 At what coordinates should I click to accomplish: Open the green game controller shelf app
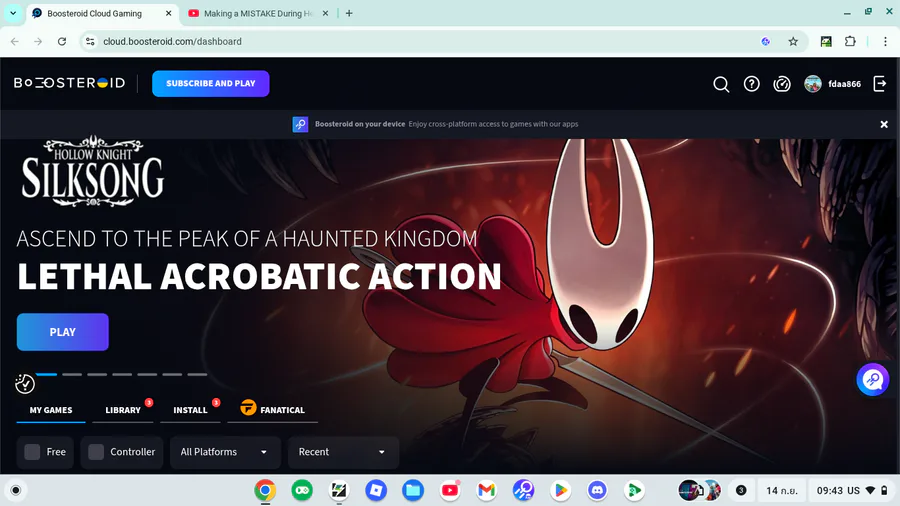[302, 491]
